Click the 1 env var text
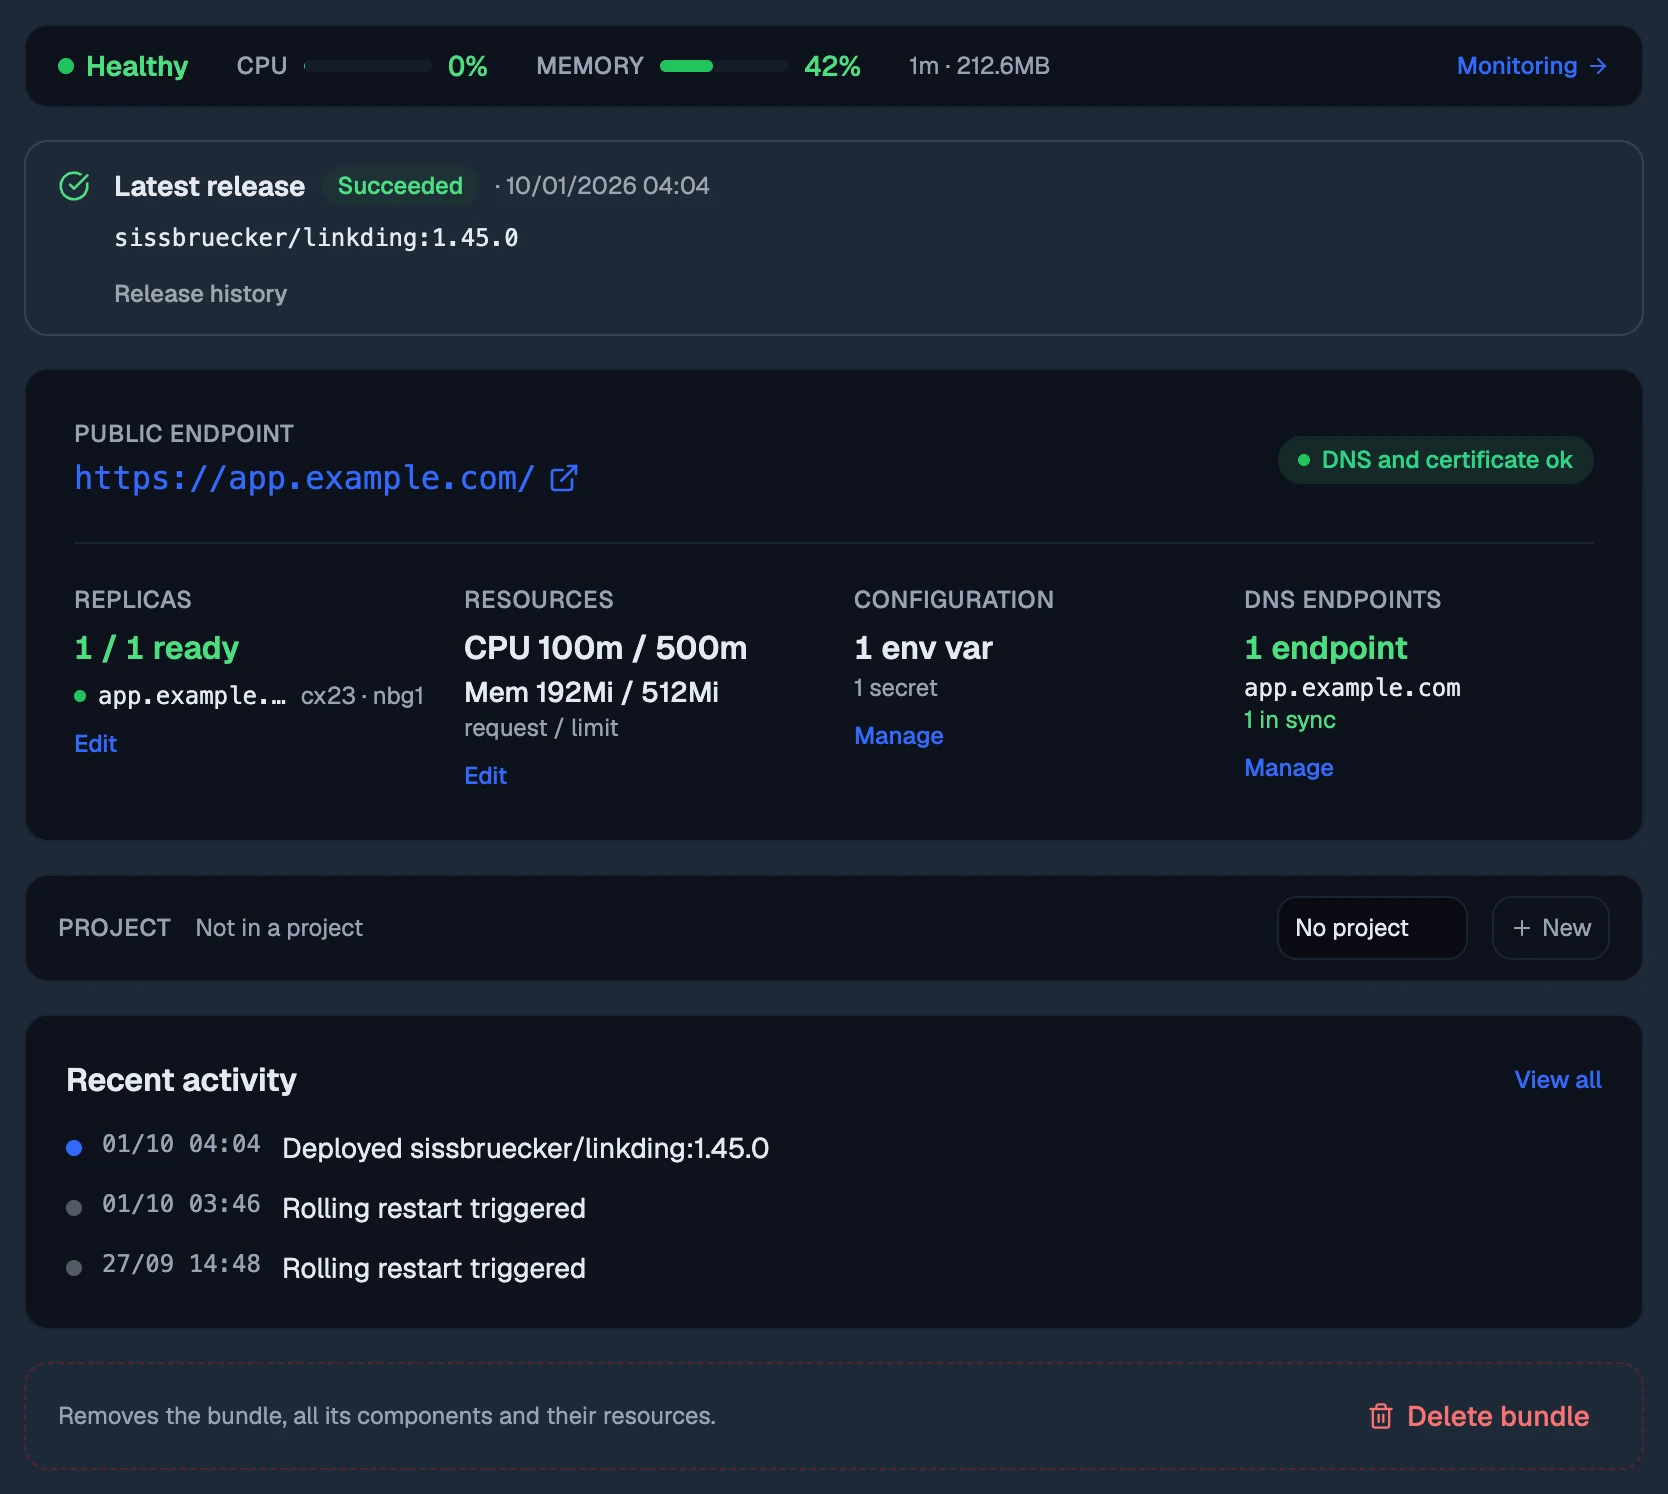Viewport: 1668px width, 1494px height. pyautogui.click(x=924, y=648)
